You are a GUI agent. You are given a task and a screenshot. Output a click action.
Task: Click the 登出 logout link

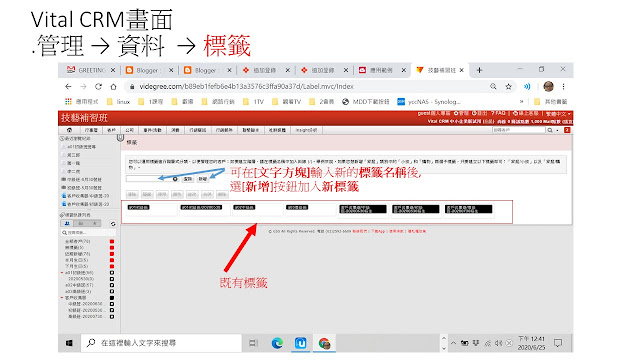click(480, 113)
